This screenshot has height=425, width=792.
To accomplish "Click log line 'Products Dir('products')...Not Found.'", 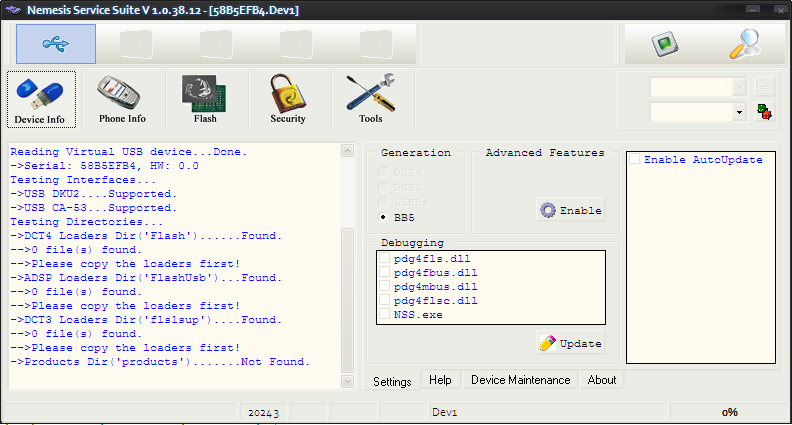I will click(160, 362).
